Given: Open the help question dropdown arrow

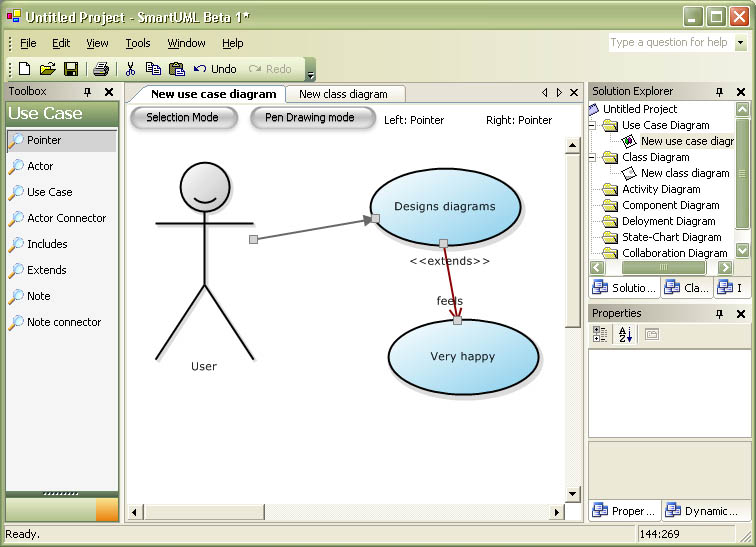Looking at the screenshot, I should click(x=741, y=42).
